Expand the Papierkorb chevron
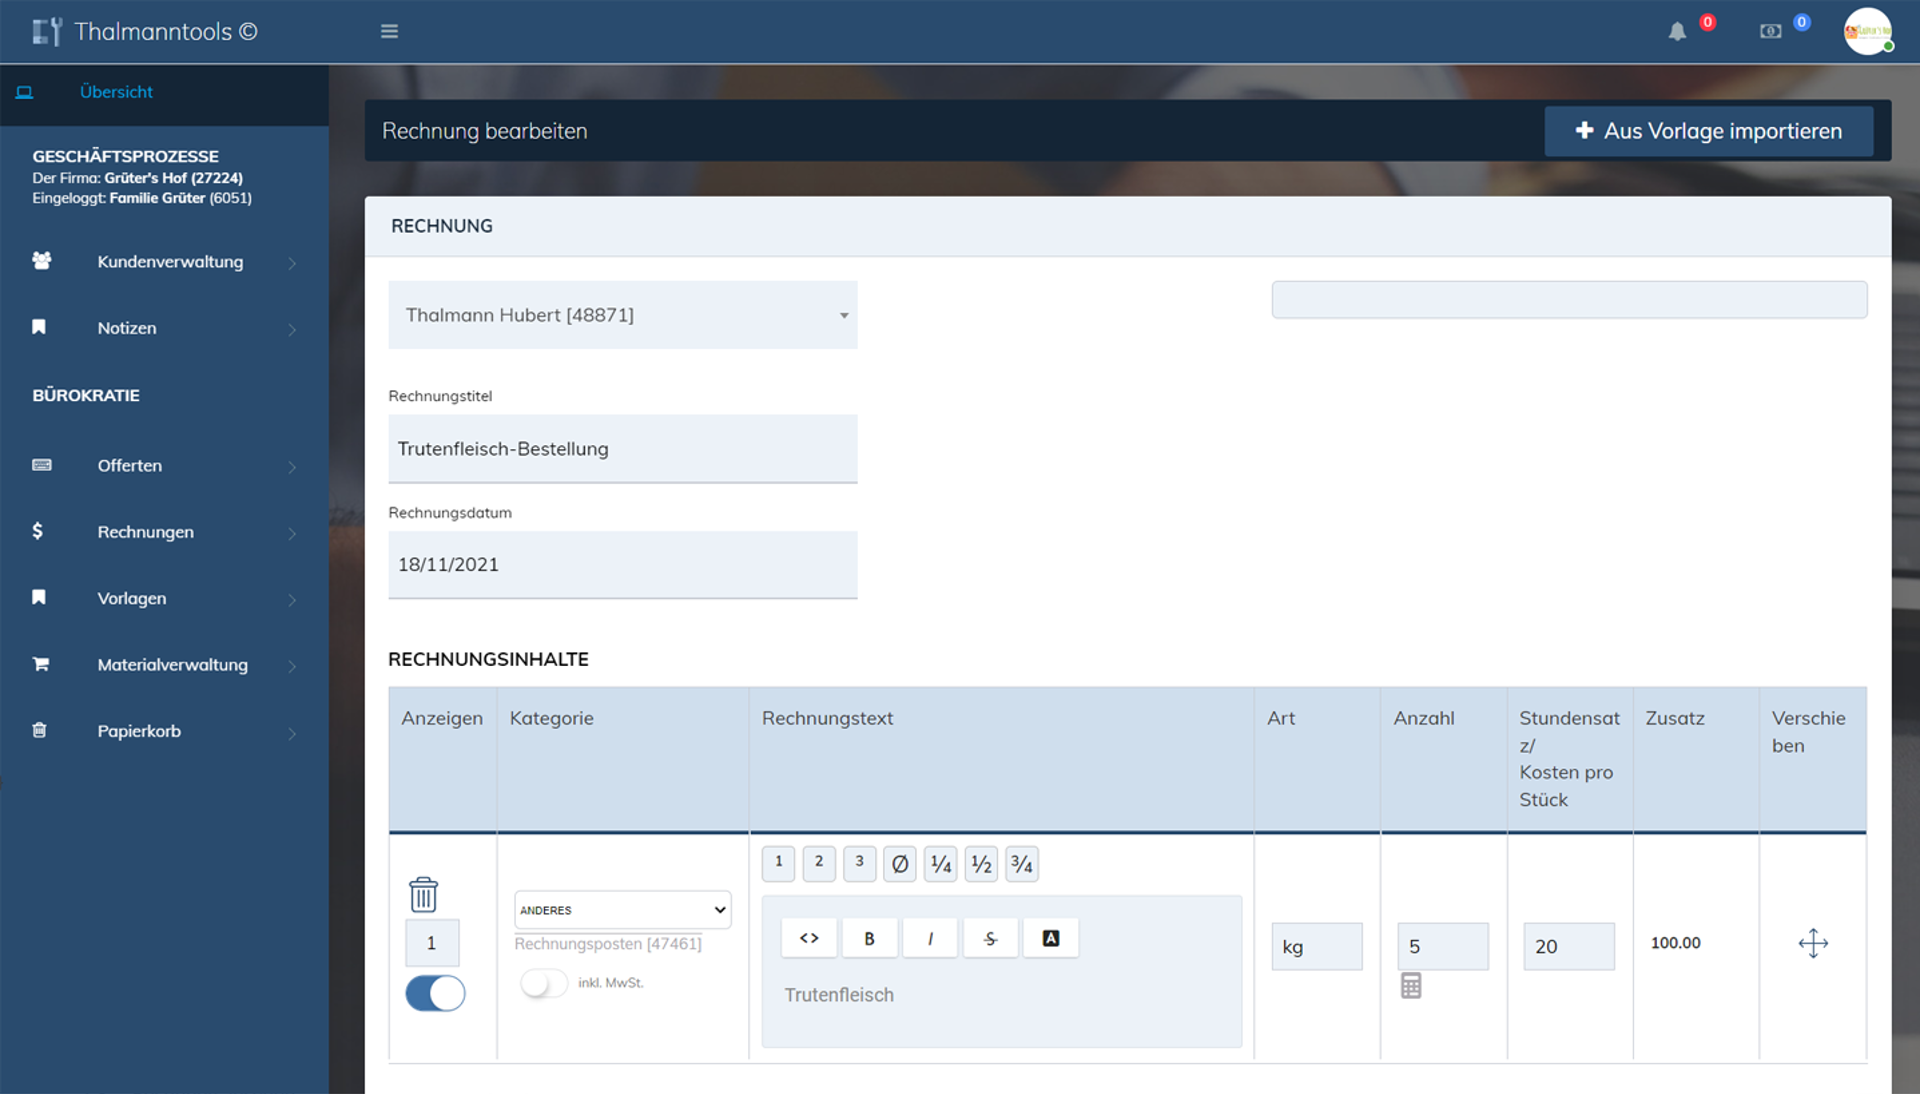 [292, 733]
